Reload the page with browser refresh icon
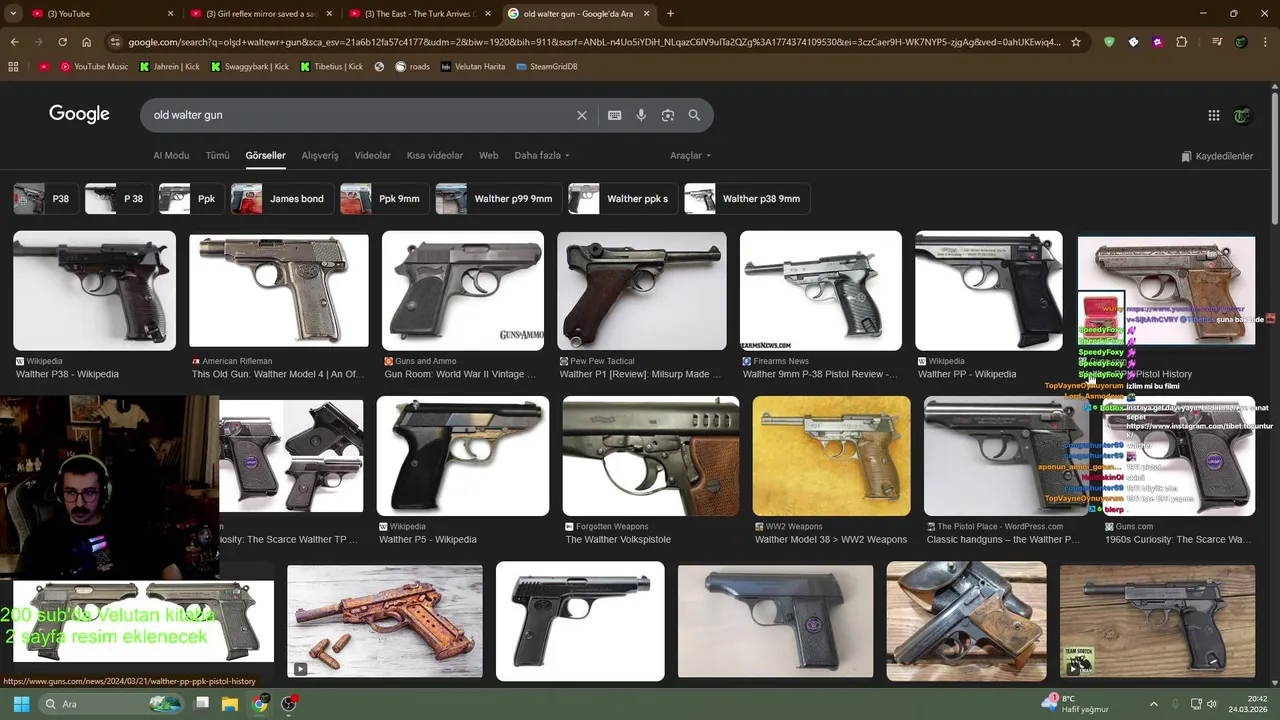1280x720 pixels. [x=62, y=42]
